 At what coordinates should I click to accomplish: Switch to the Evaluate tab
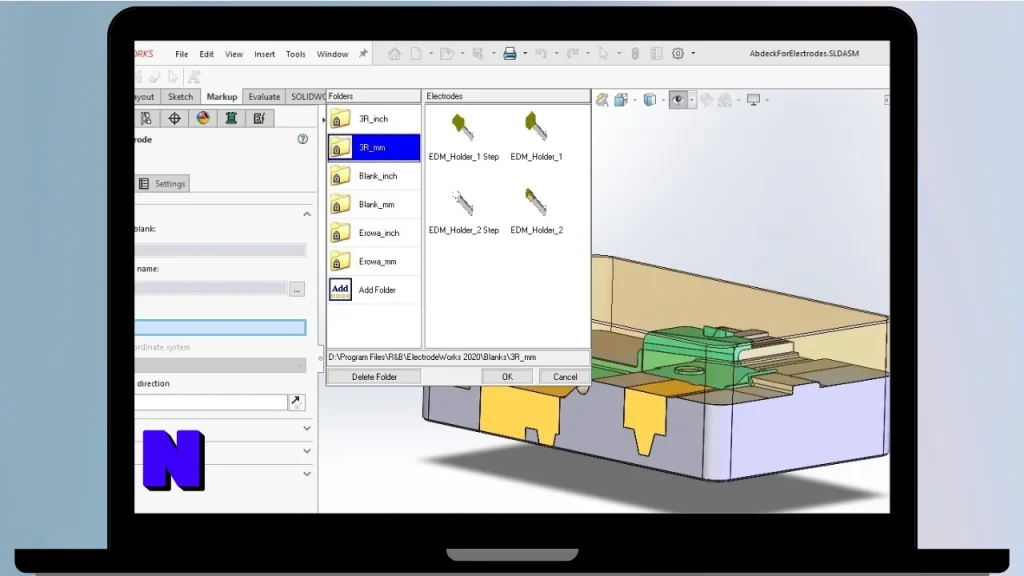click(x=264, y=97)
